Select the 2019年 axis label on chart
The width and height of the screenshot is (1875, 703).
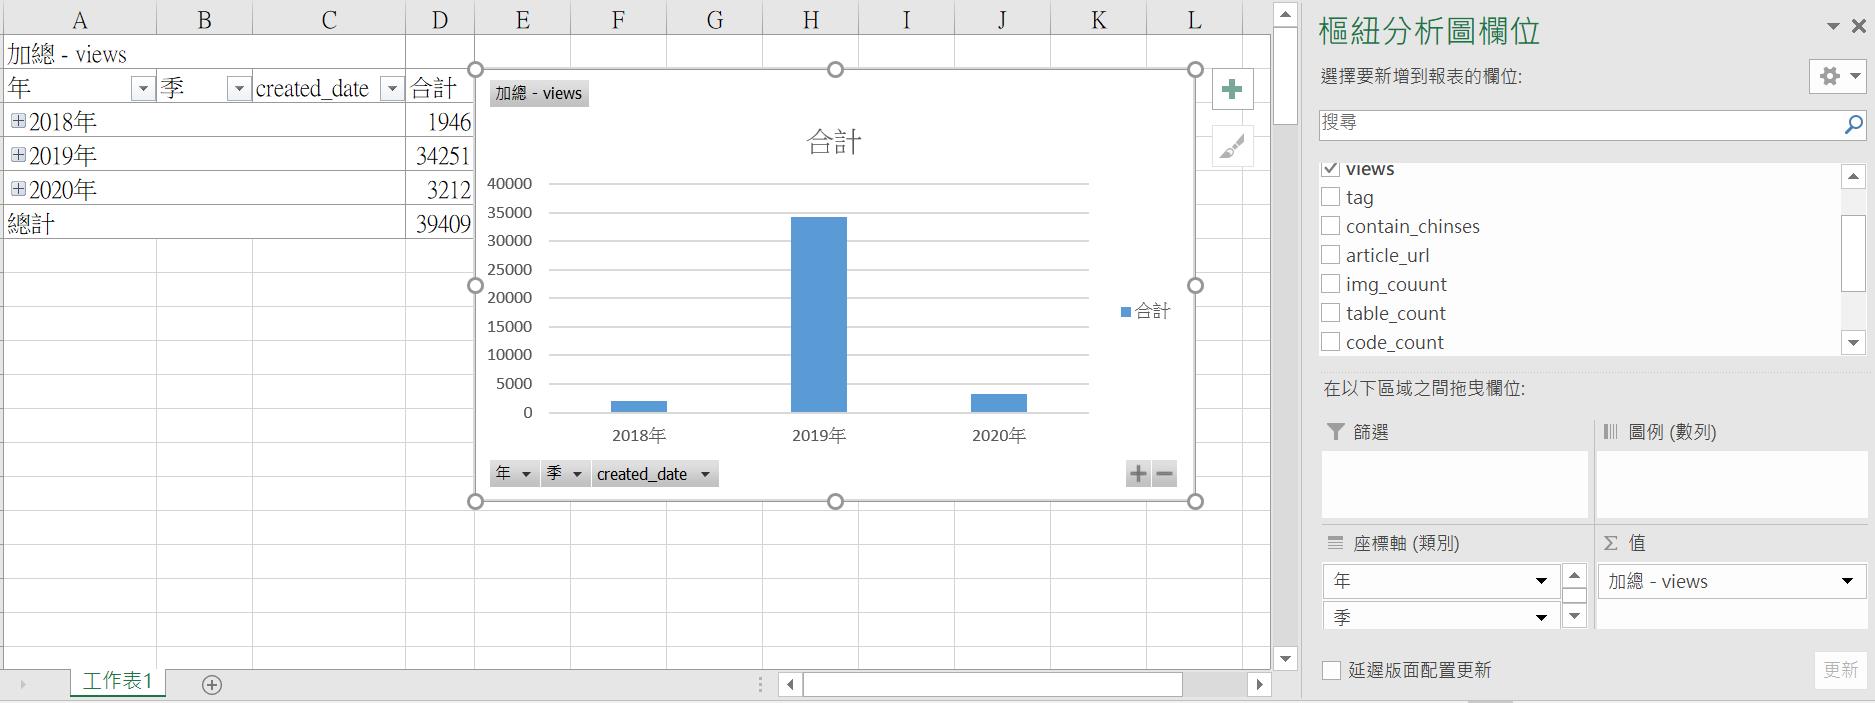(819, 436)
